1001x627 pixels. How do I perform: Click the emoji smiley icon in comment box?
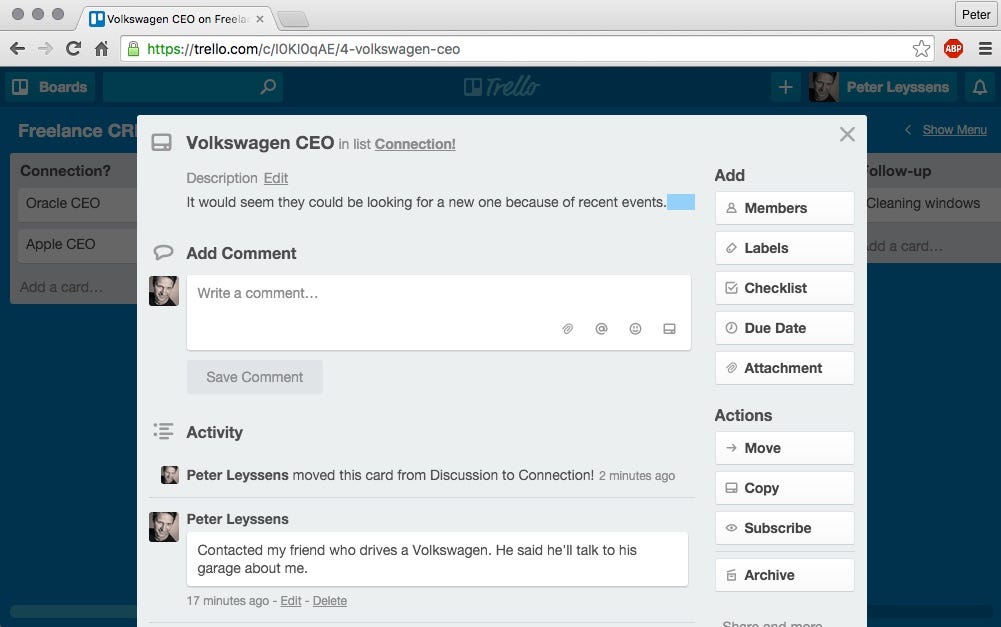pos(635,329)
